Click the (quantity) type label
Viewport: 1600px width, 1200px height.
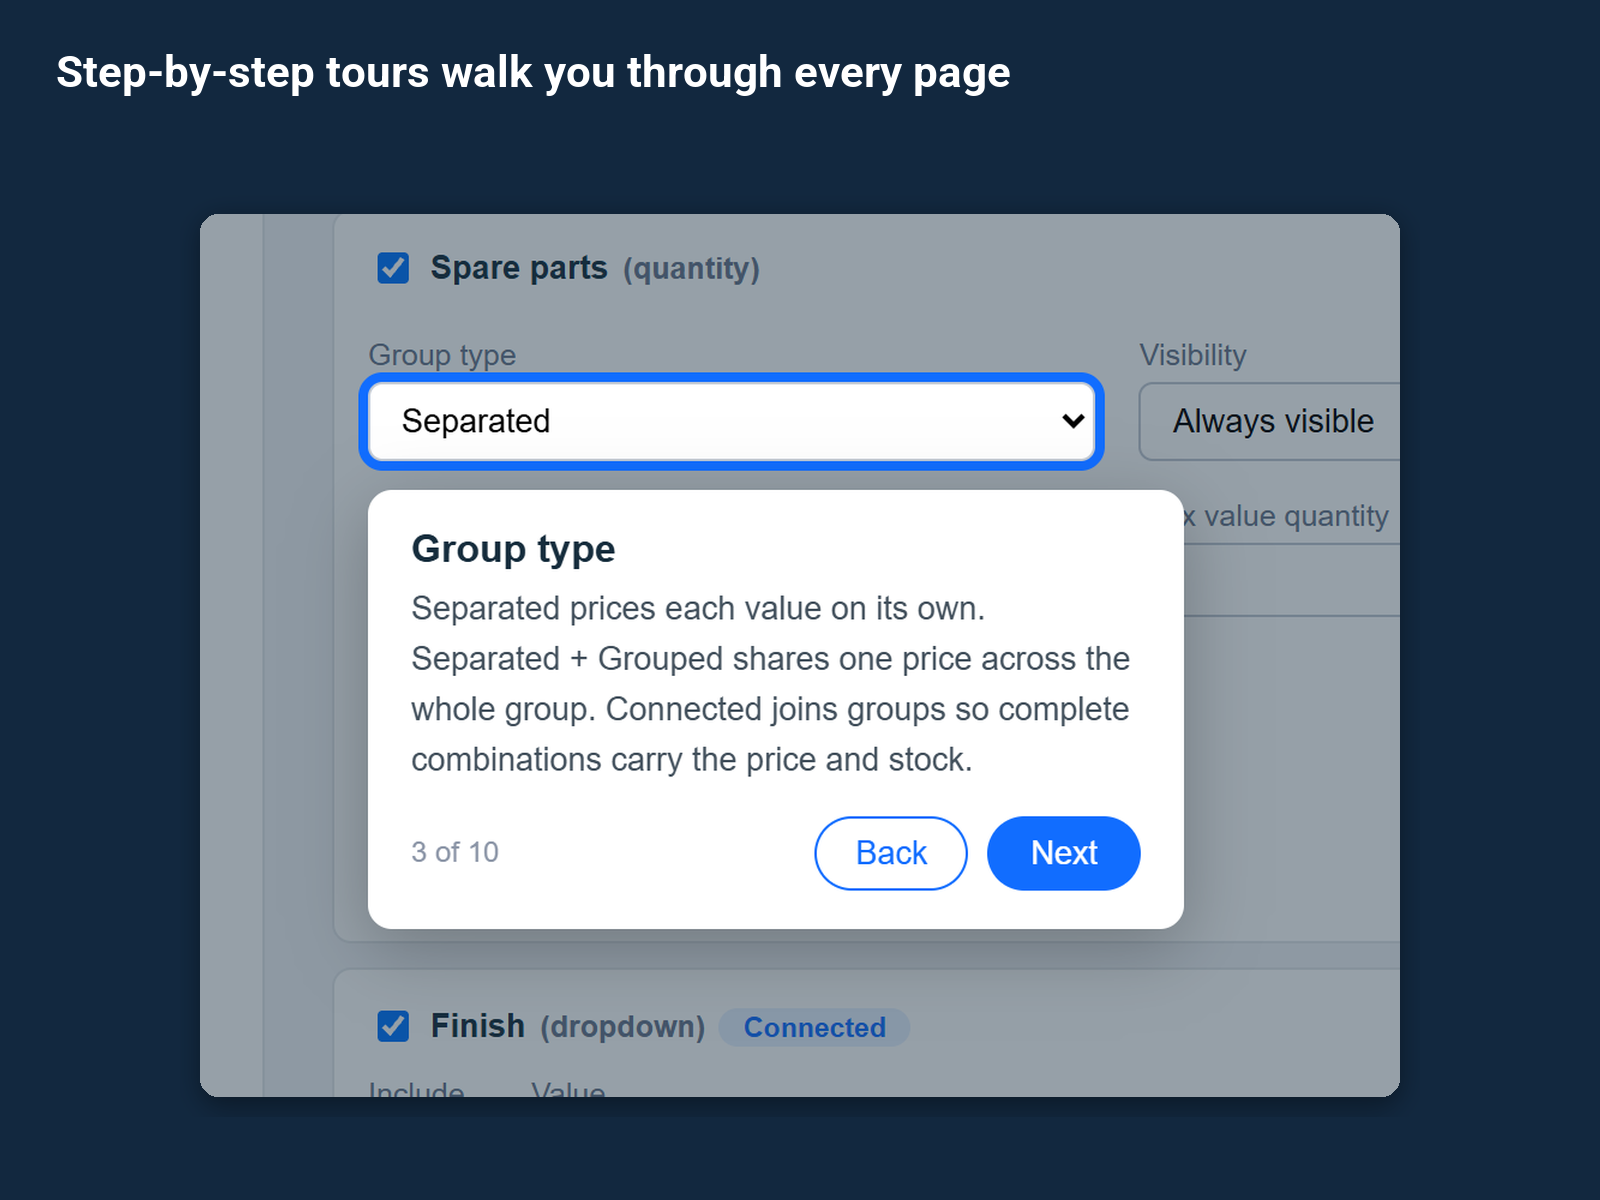tap(691, 268)
